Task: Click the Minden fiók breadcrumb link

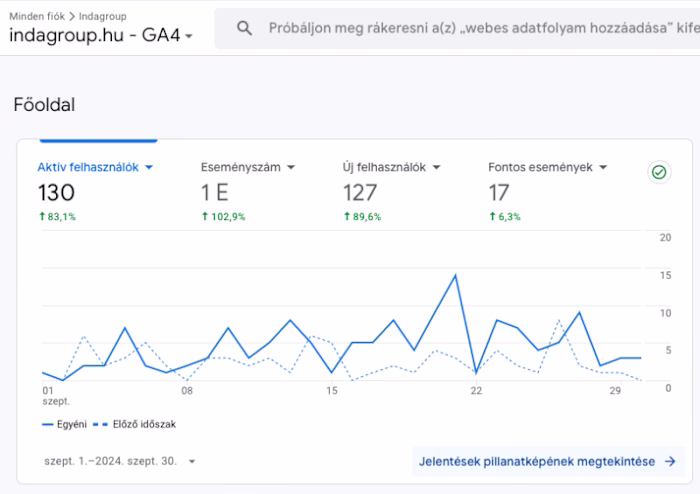Action: 37,17
